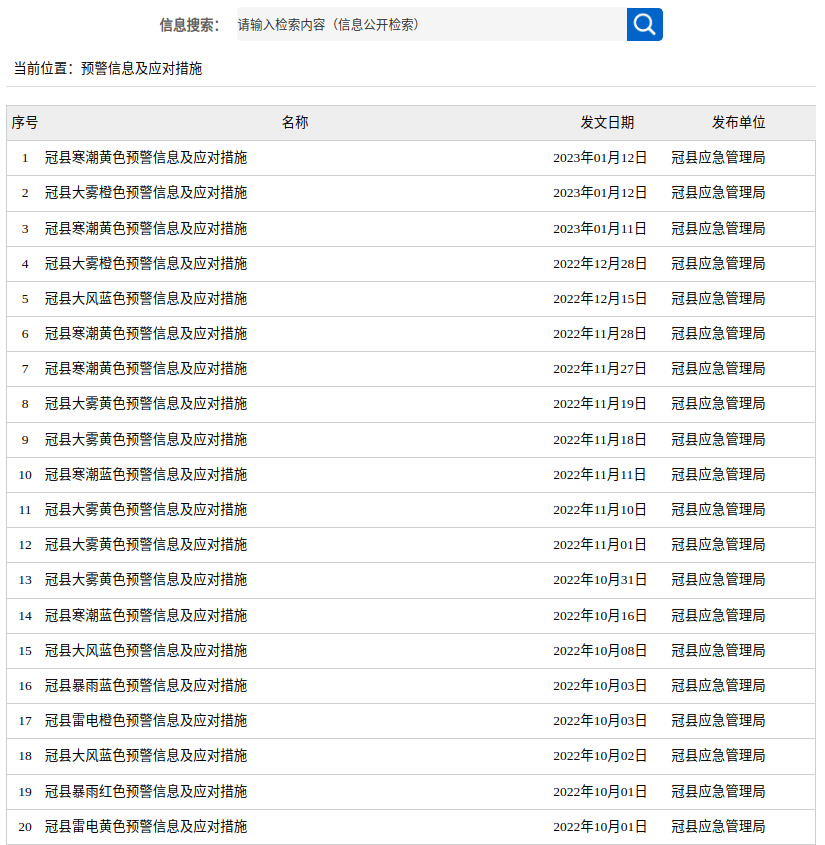Click date 2022年12月15日
This screenshot has height=845, width=825.
(600, 299)
